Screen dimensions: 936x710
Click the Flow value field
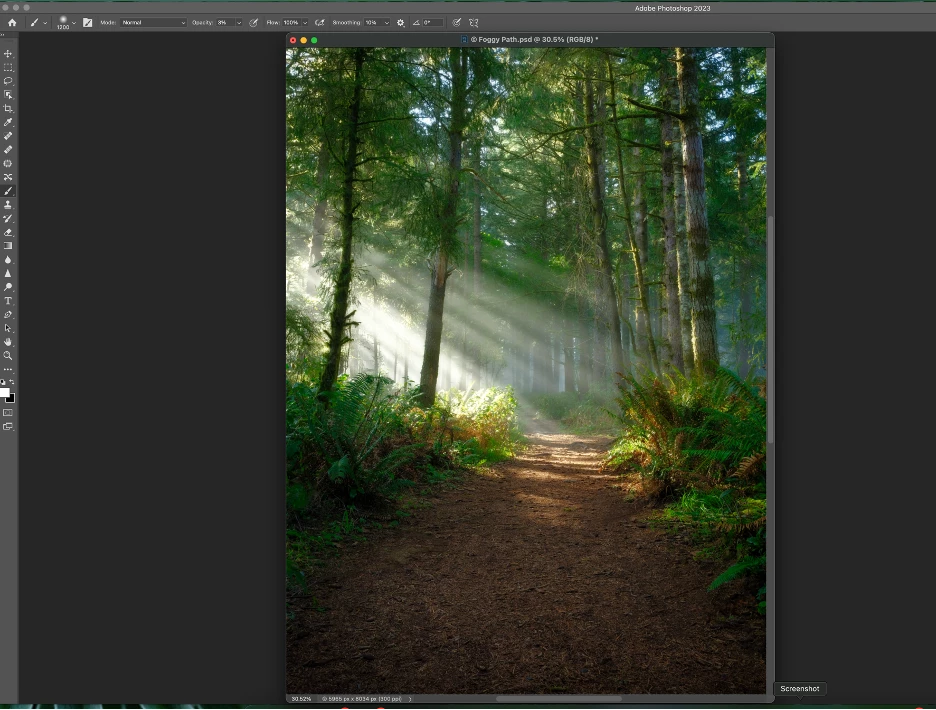coord(291,23)
